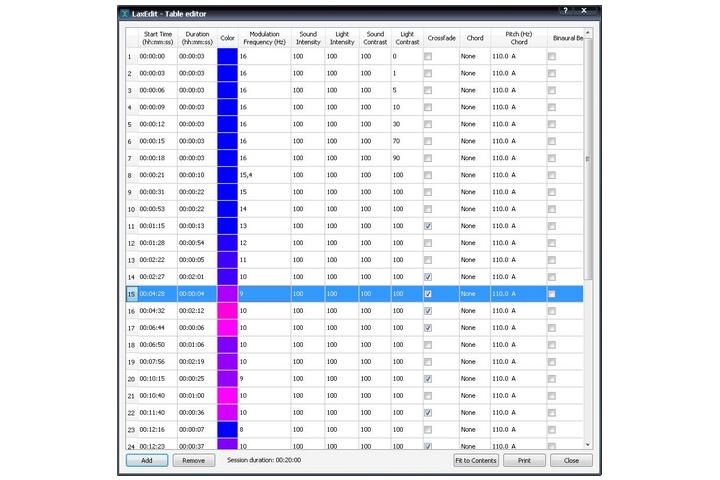Click the Print button

[523, 460]
